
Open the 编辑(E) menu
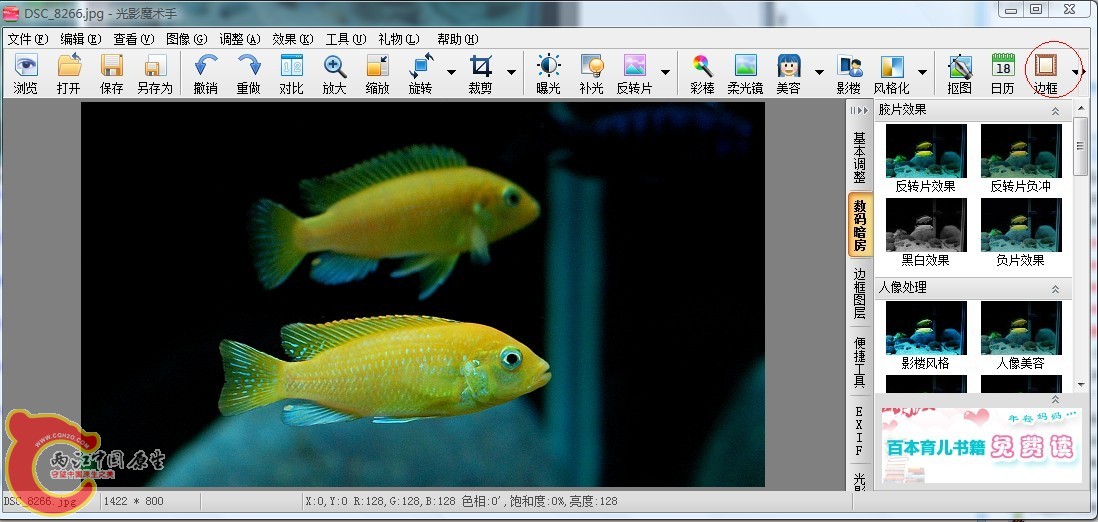(81, 39)
